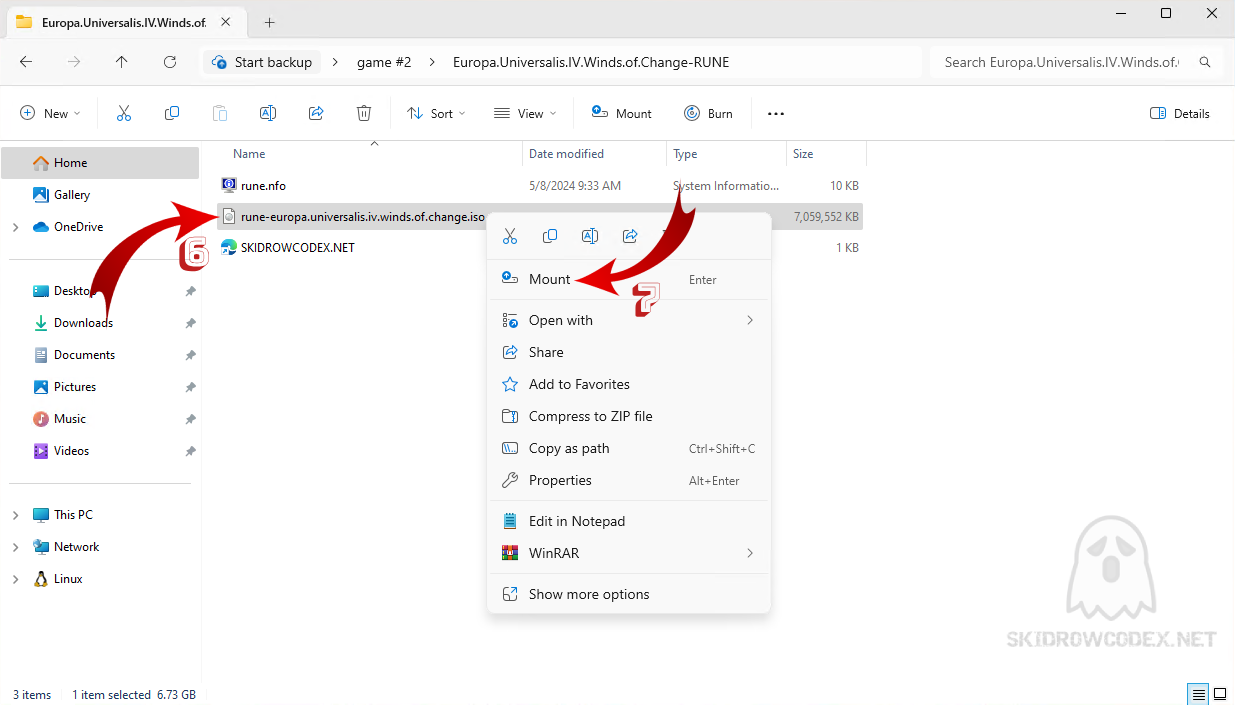The width and height of the screenshot is (1235, 705).
Task: Select Add to Favorites
Action: 629,384
